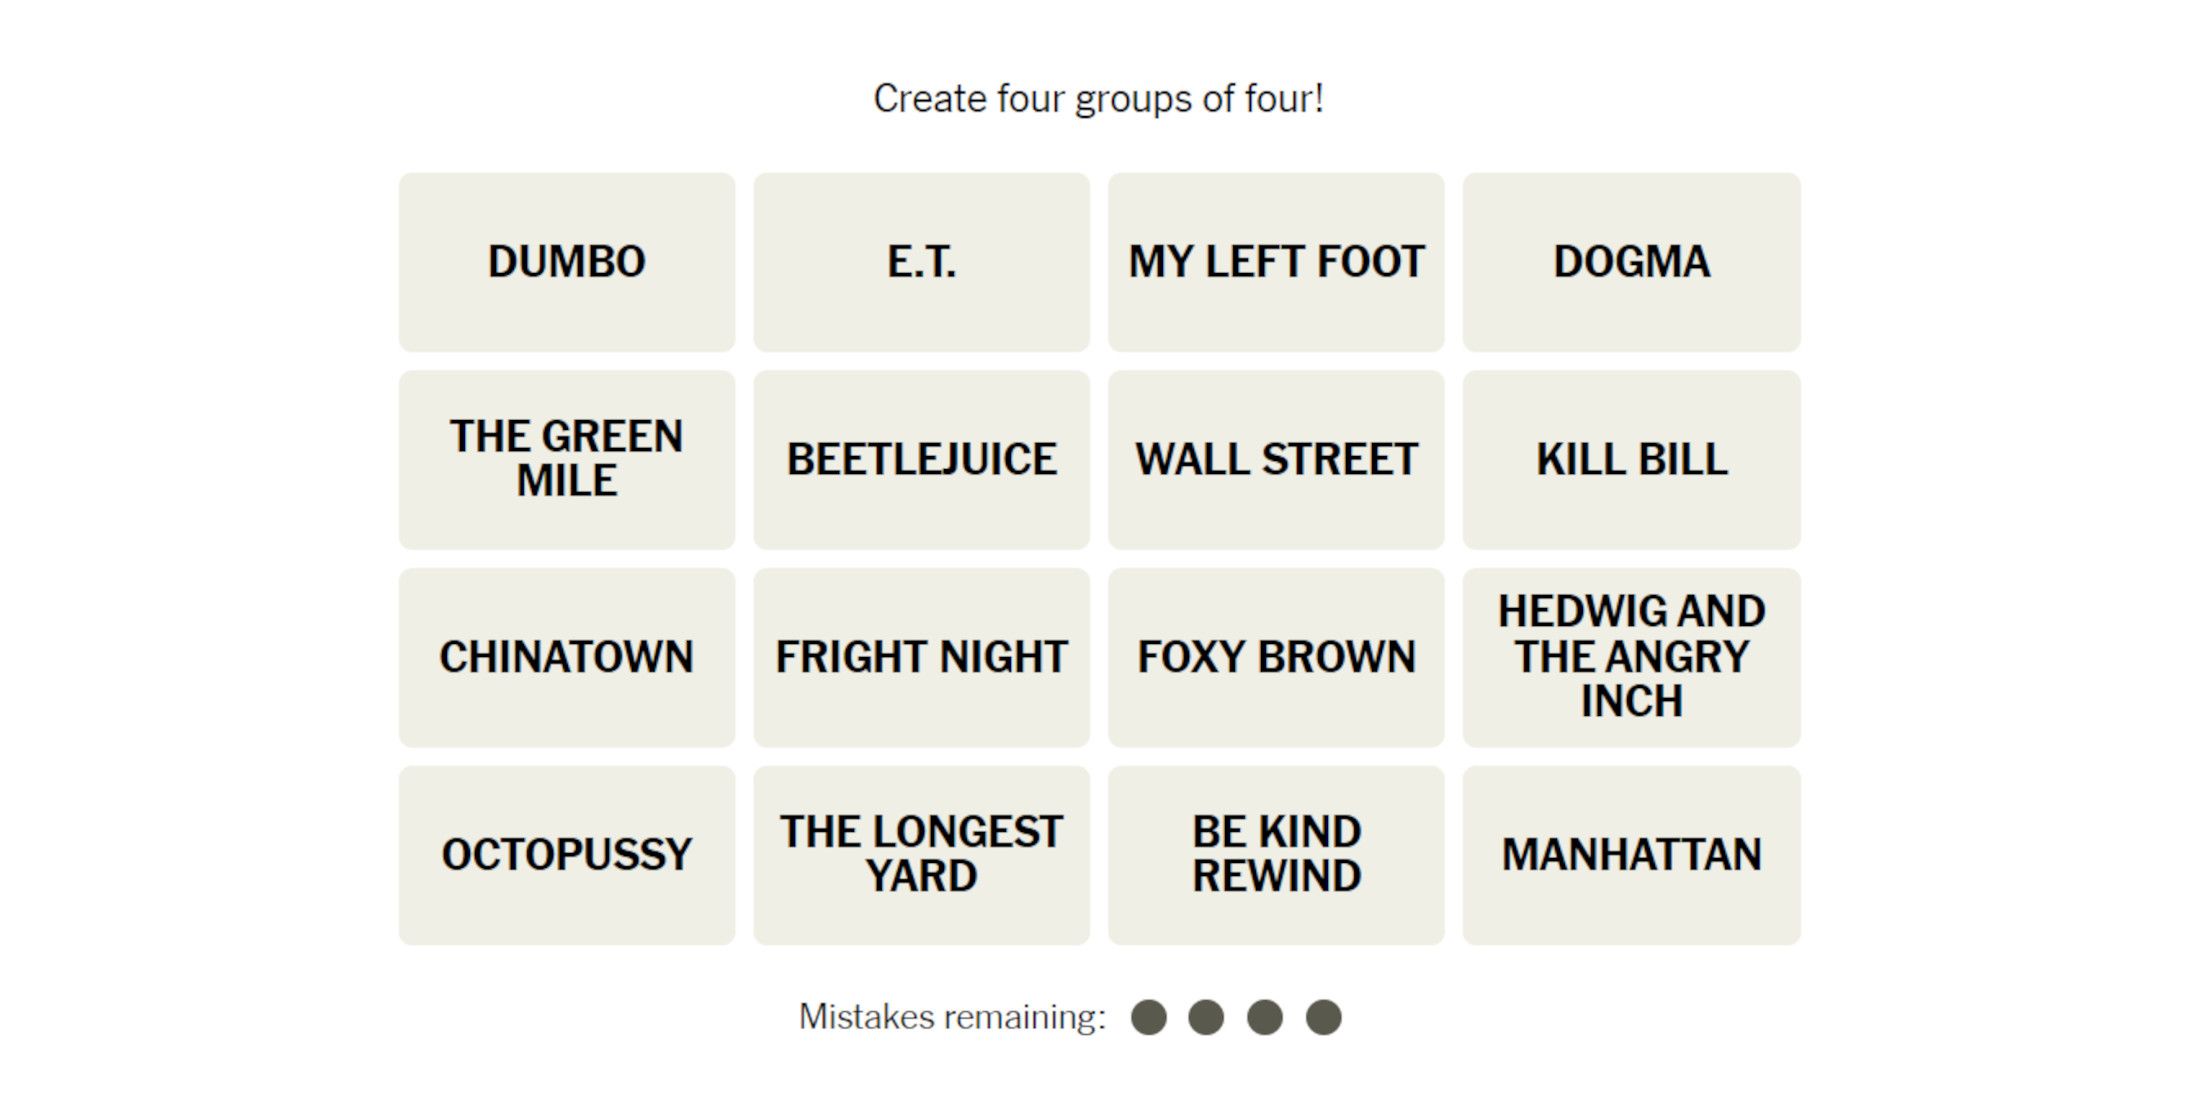Select HEDWIG AND THE ANGRY INCH tile
Viewport: 2200px width, 1100px height.
coord(1631,657)
